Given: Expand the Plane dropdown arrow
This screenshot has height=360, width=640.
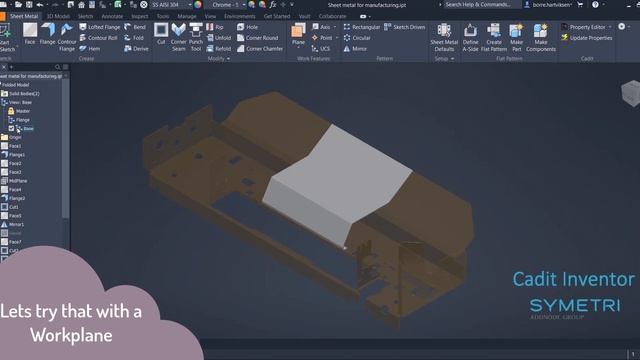Looking at the screenshot, I should 298,48.
